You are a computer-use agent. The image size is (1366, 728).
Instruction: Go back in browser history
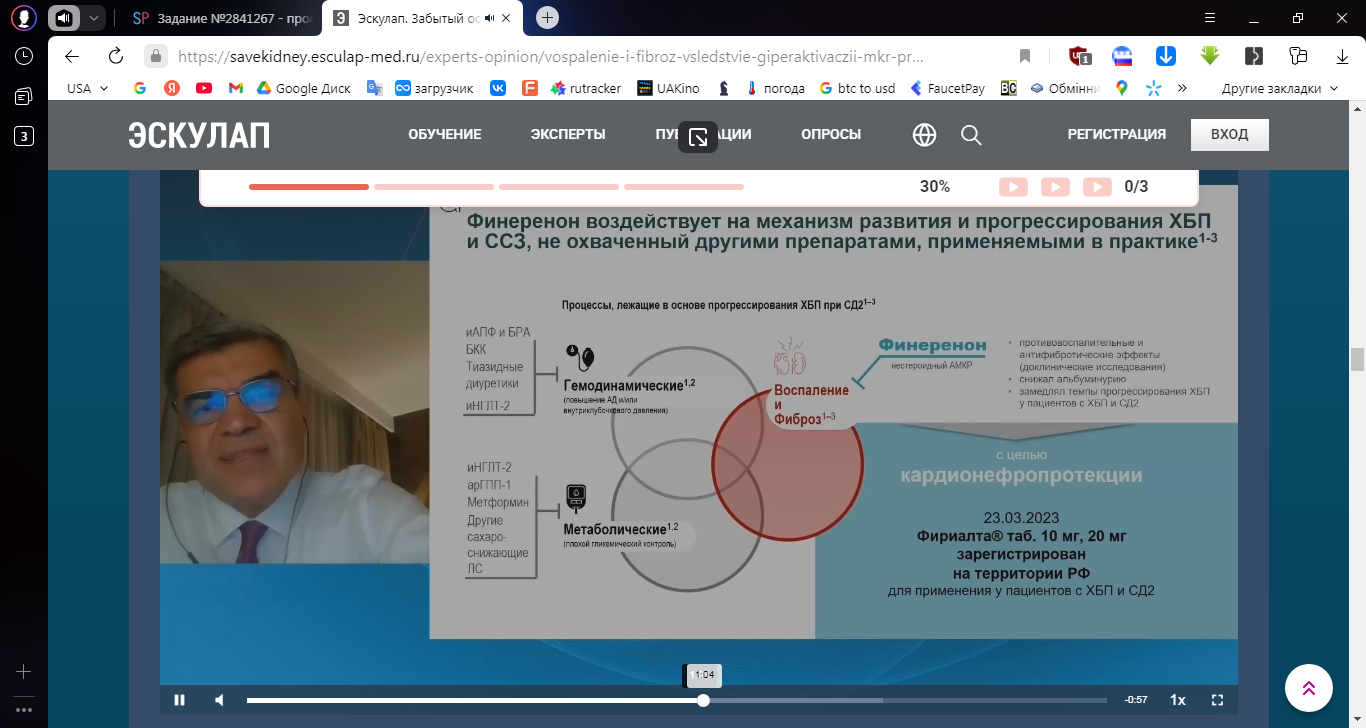tap(72, 56)
